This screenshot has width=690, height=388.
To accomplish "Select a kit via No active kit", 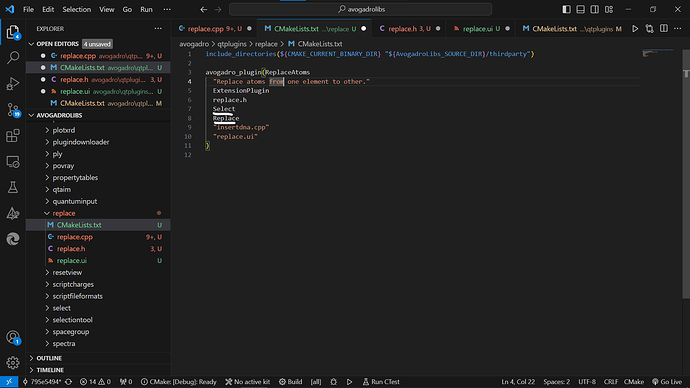I will 248,382.
